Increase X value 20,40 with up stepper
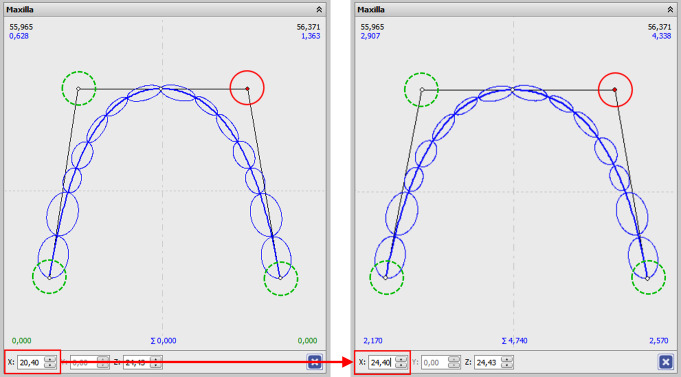The height and width of the screenshot is (377, 681). 51,359
